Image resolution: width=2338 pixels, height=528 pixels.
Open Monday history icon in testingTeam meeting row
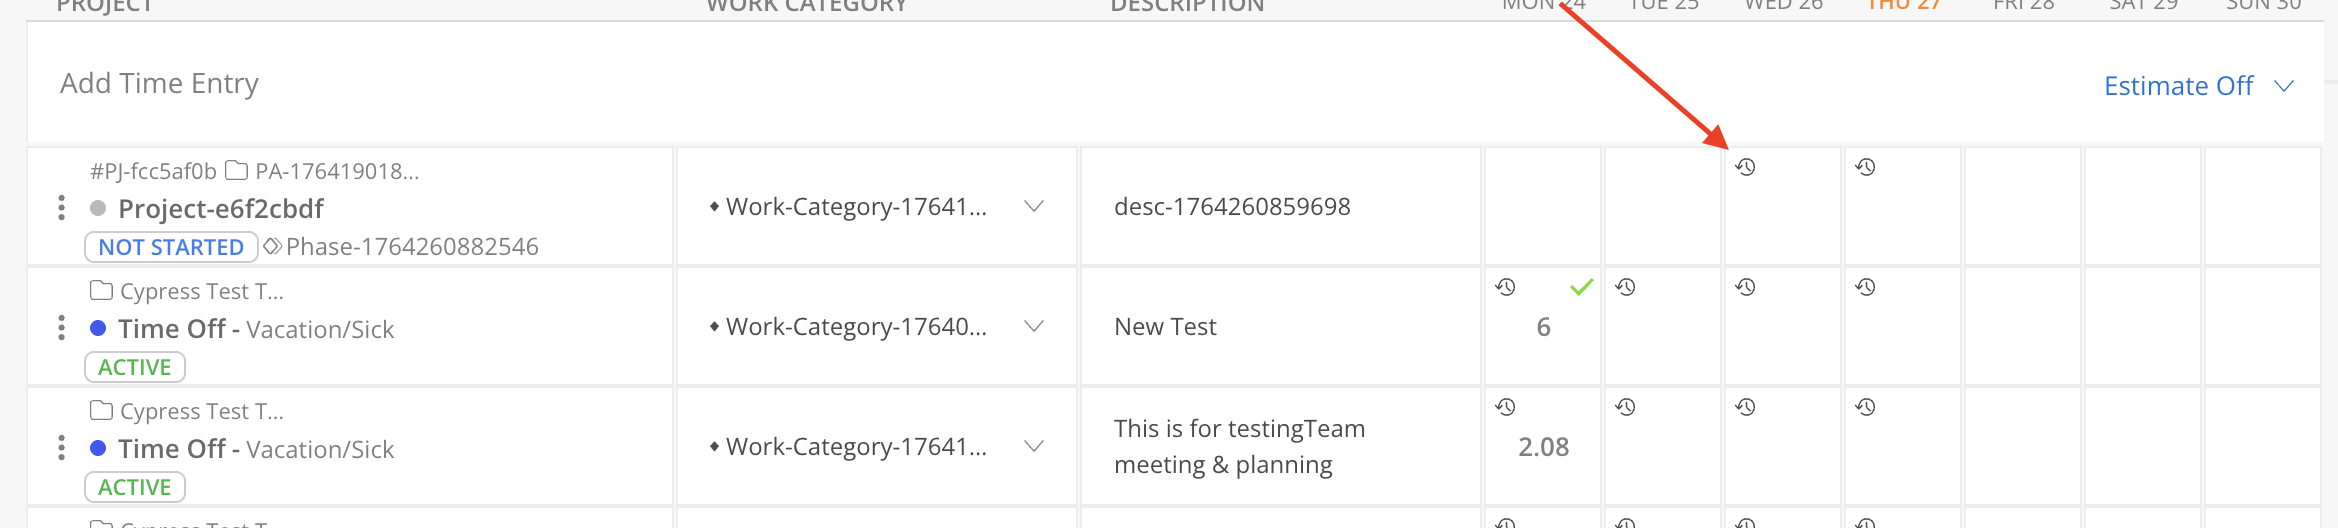pos(1505,407)
